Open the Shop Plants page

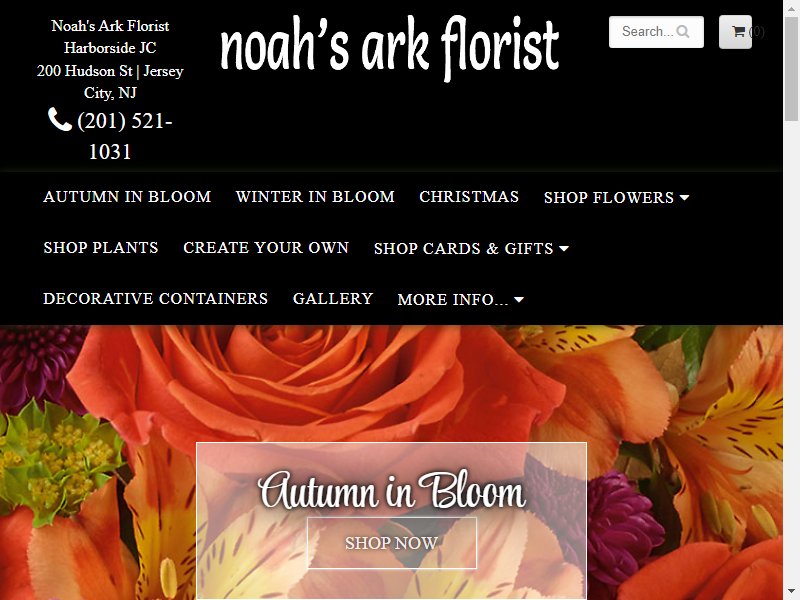tap(101, 248)
